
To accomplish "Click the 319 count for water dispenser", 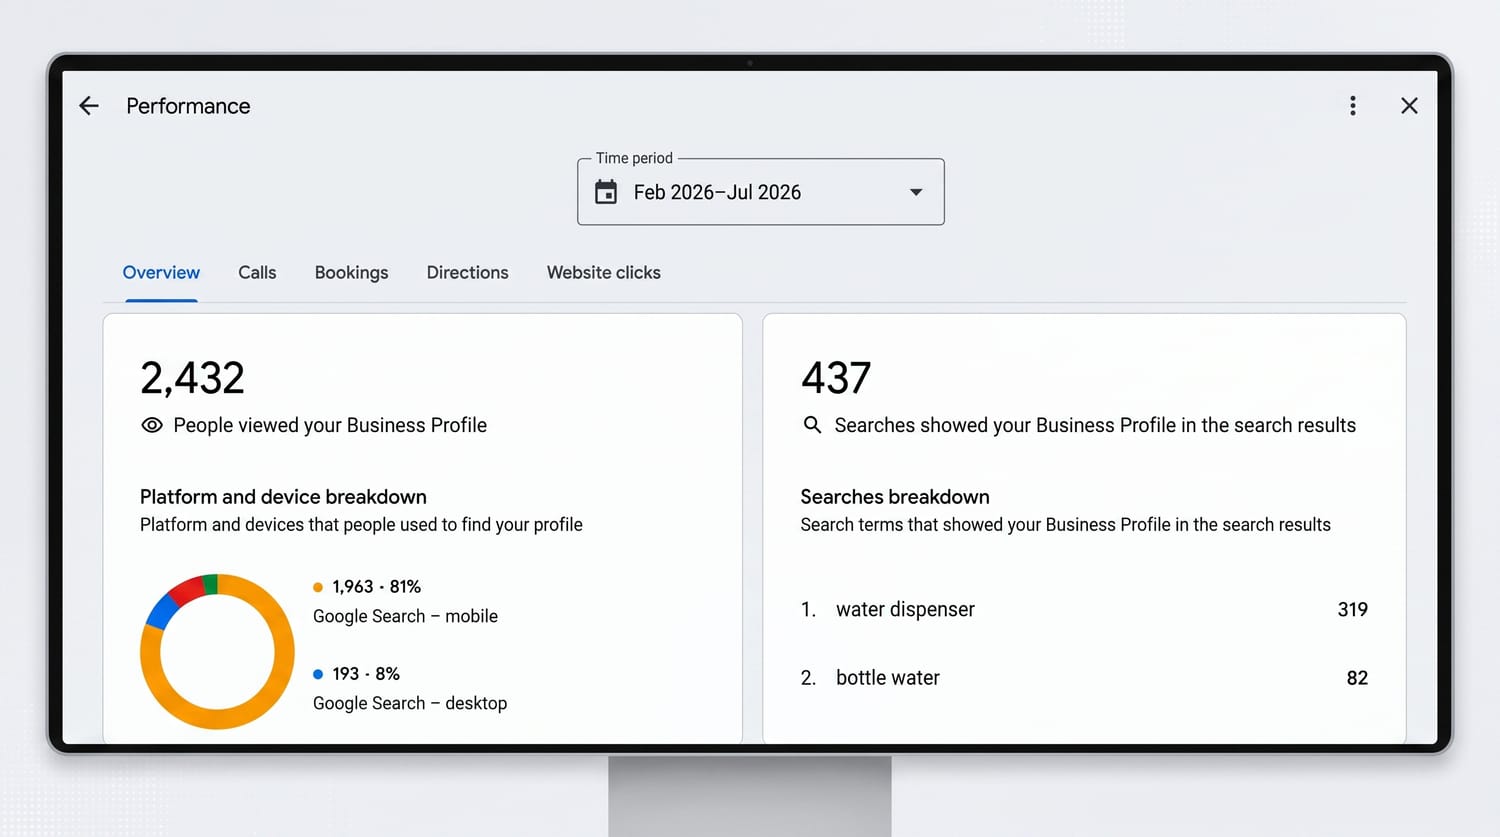I will point(1353,609).
